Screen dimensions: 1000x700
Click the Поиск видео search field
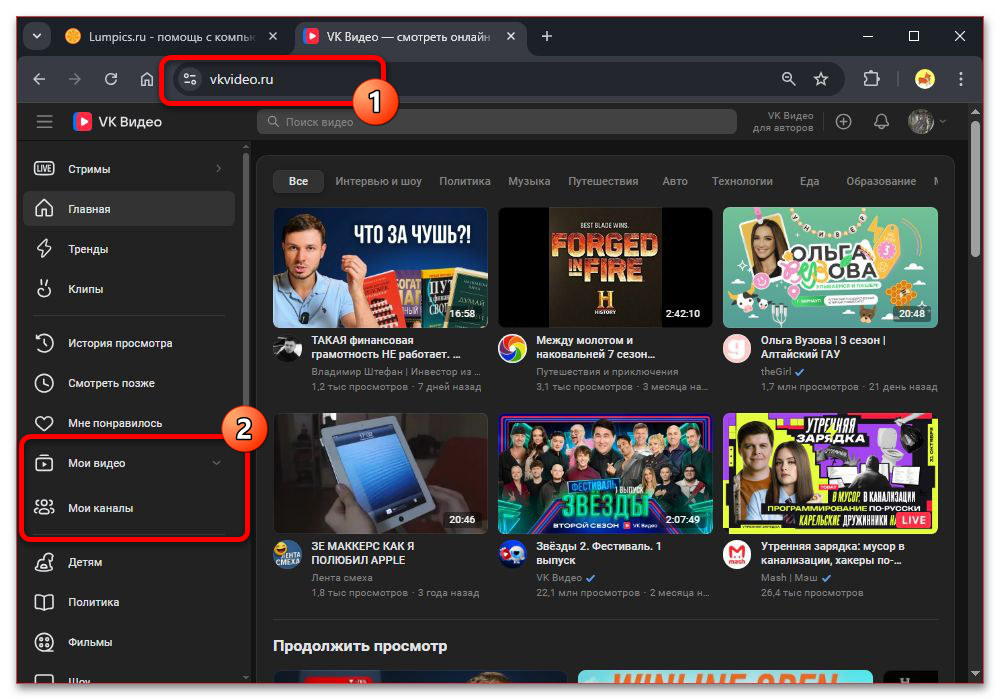(x=496, y=122)
